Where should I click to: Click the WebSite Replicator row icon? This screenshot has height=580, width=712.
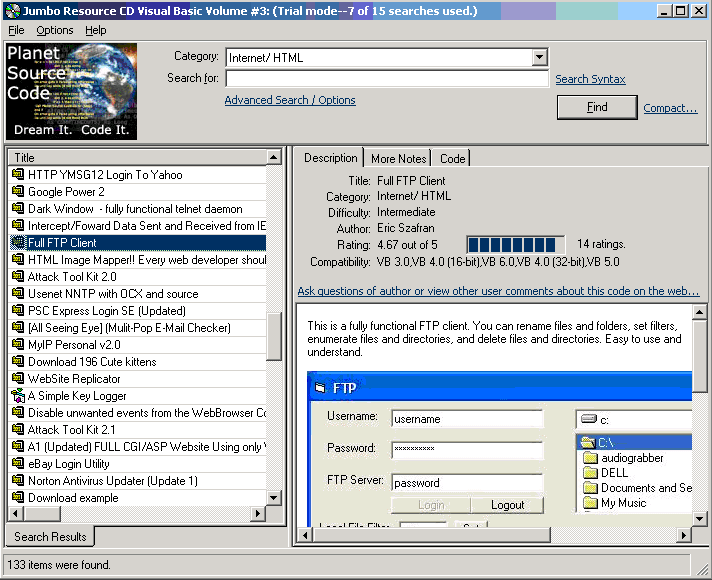pos(18,378)
